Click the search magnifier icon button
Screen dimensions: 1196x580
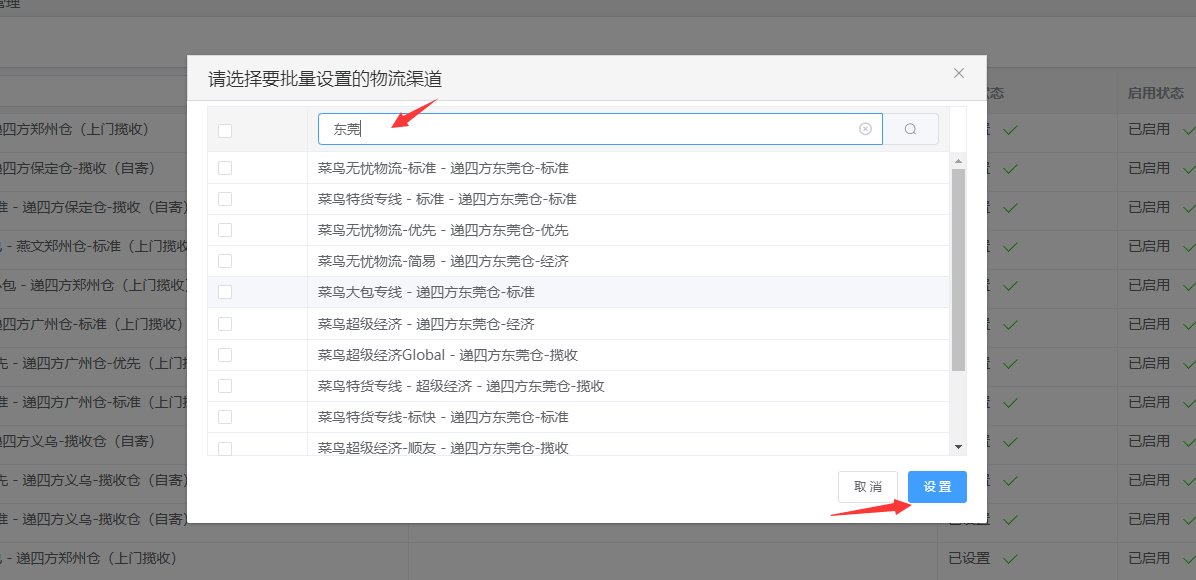click(911, 129)
